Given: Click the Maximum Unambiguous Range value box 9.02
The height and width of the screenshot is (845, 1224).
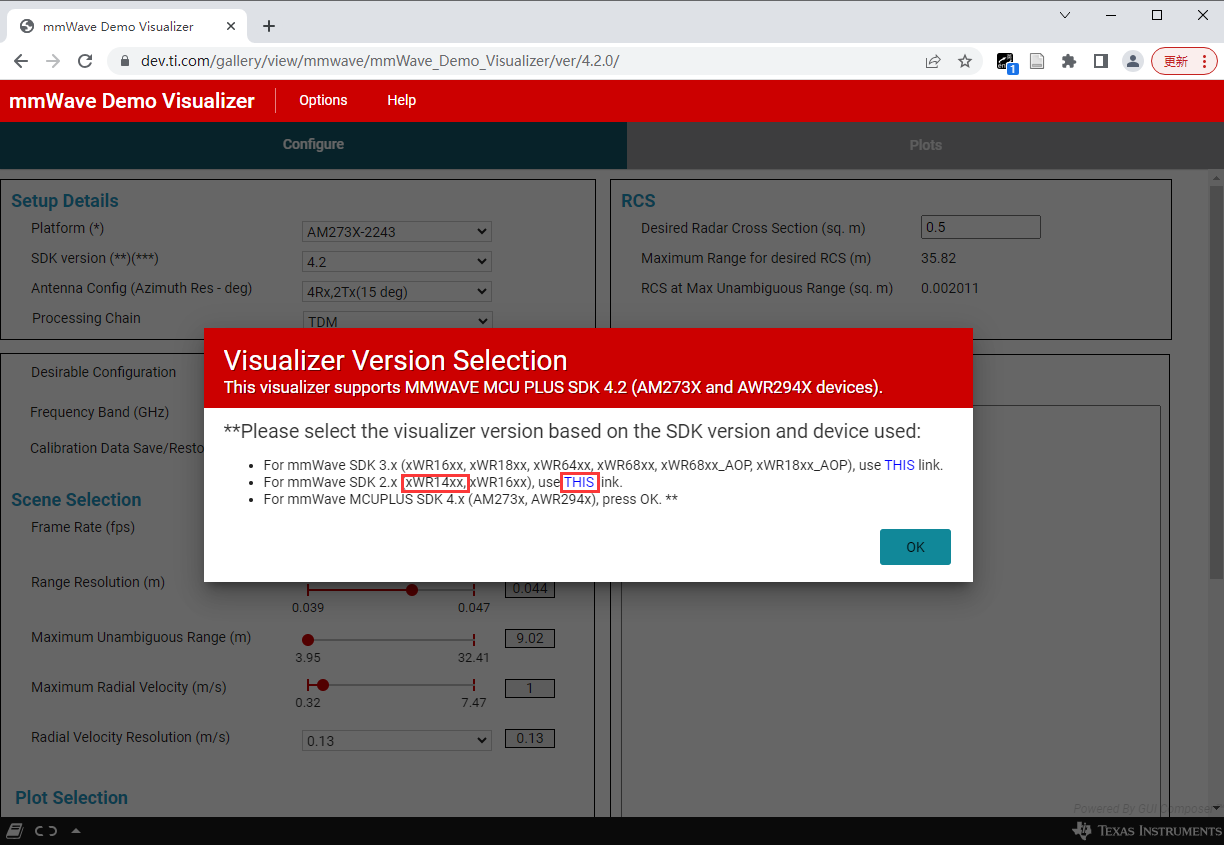Looking at the screenshot, I should pyautogui.click(x=530, y=639).
